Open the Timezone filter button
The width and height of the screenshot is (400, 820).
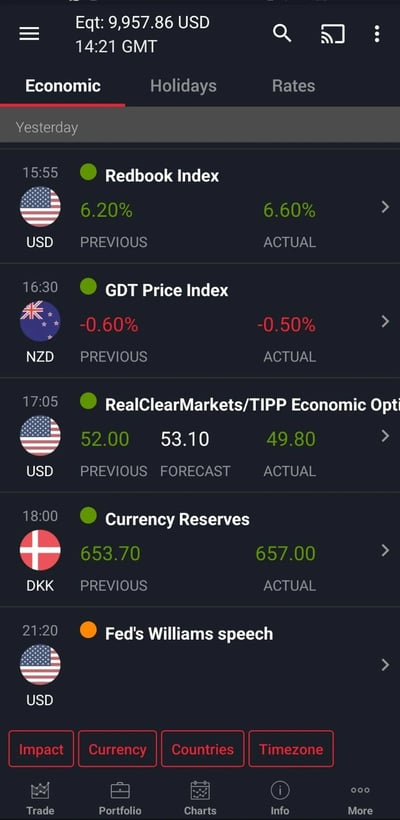[x=291, y=749]
